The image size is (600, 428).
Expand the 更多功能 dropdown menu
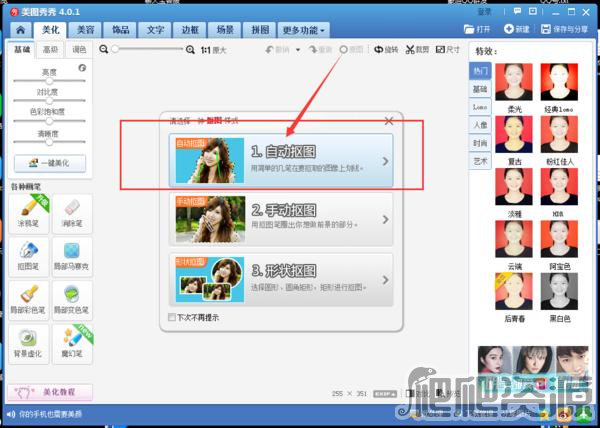[x=303, y=30]
